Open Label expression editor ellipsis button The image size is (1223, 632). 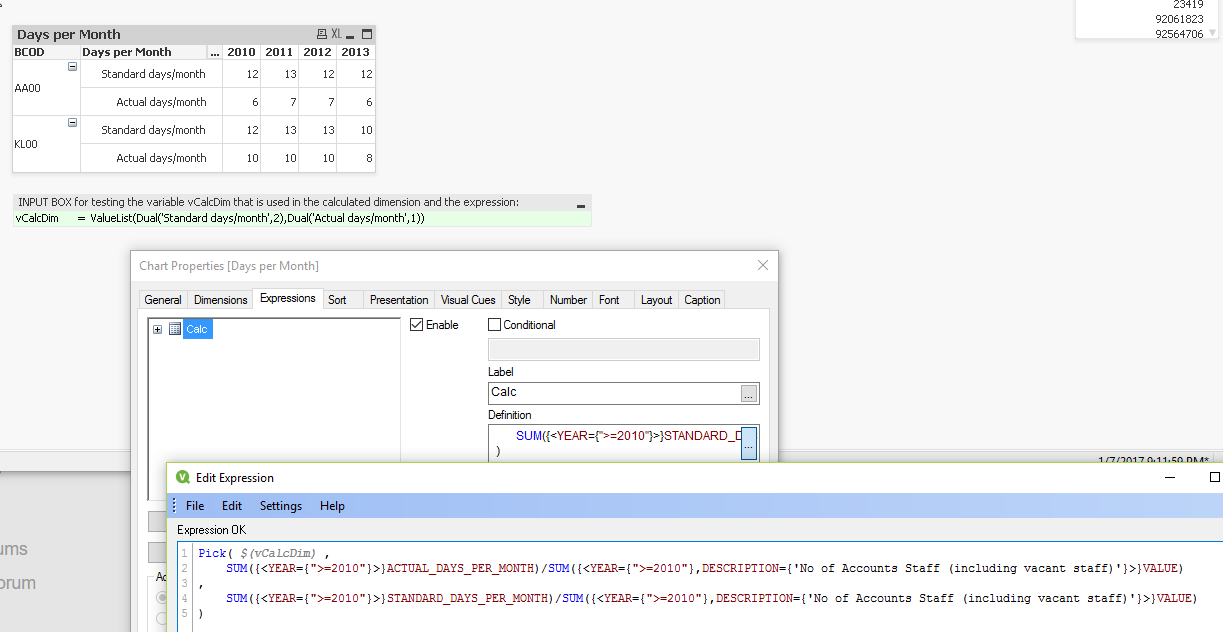(749, 394)
